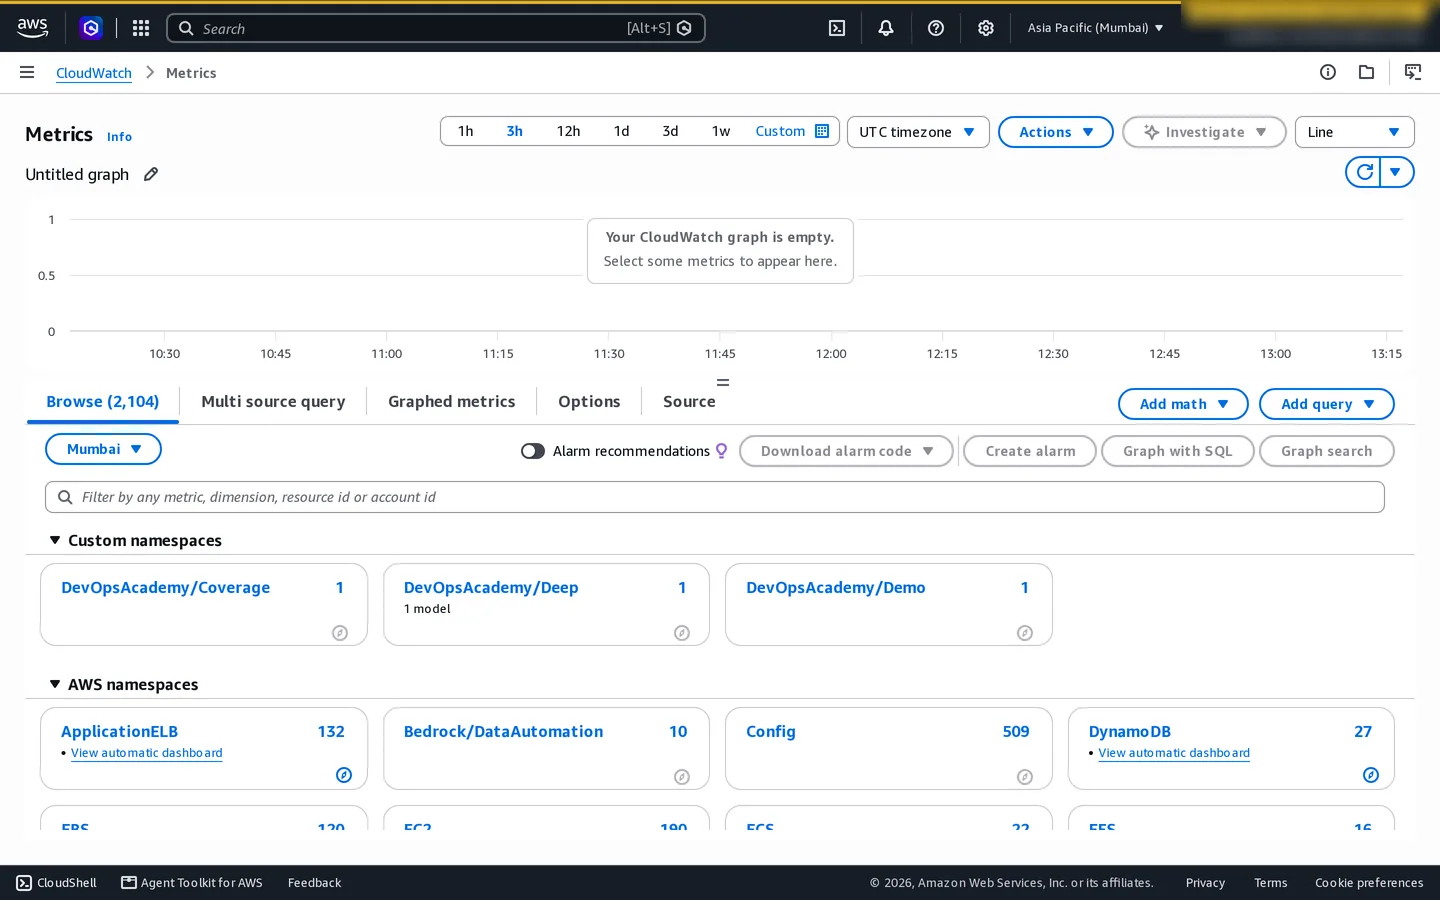
Task: Edit the Untitled graph name with pencil icon
Action: [x=151, y=174]
